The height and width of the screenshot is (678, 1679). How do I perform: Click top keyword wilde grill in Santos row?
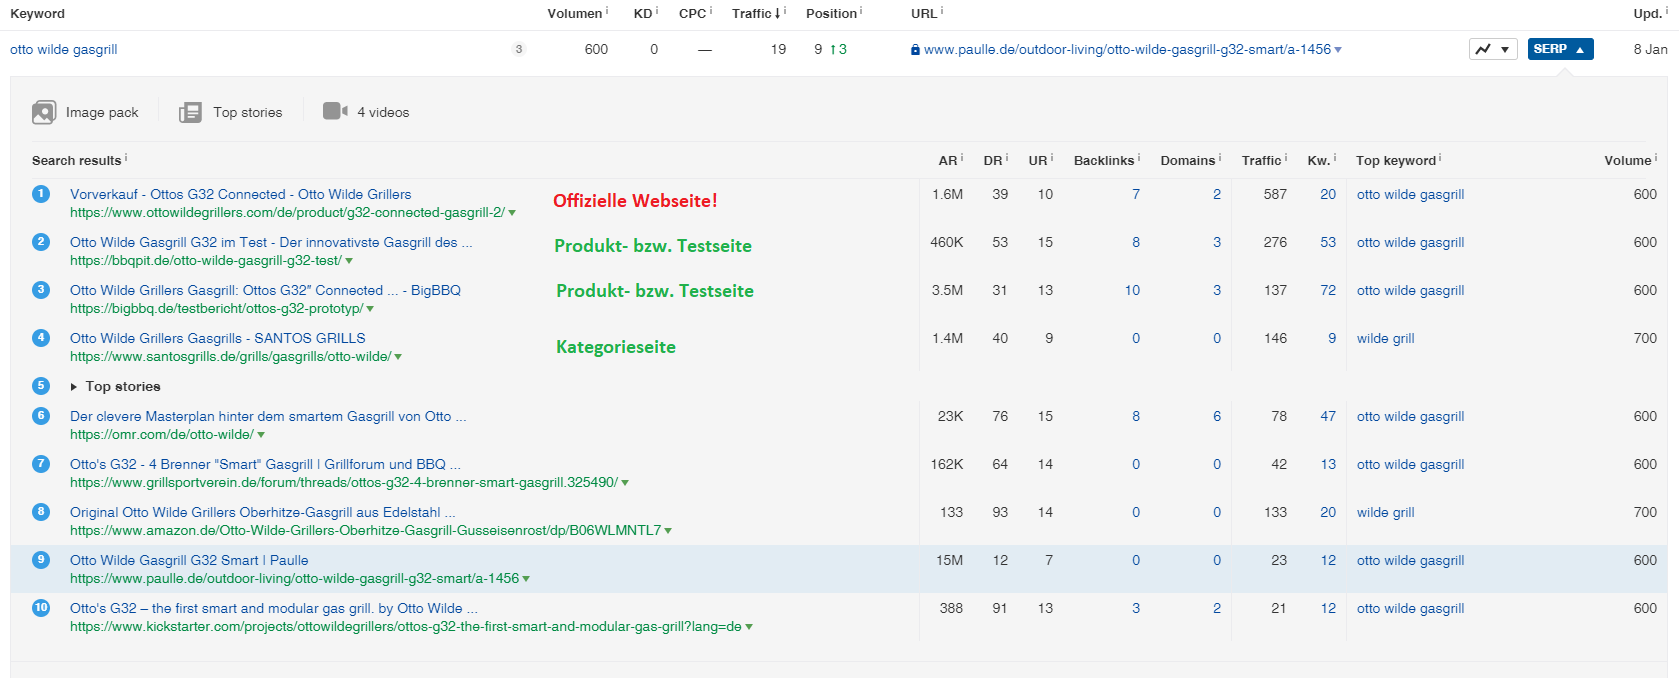[x=1386, y=338]
